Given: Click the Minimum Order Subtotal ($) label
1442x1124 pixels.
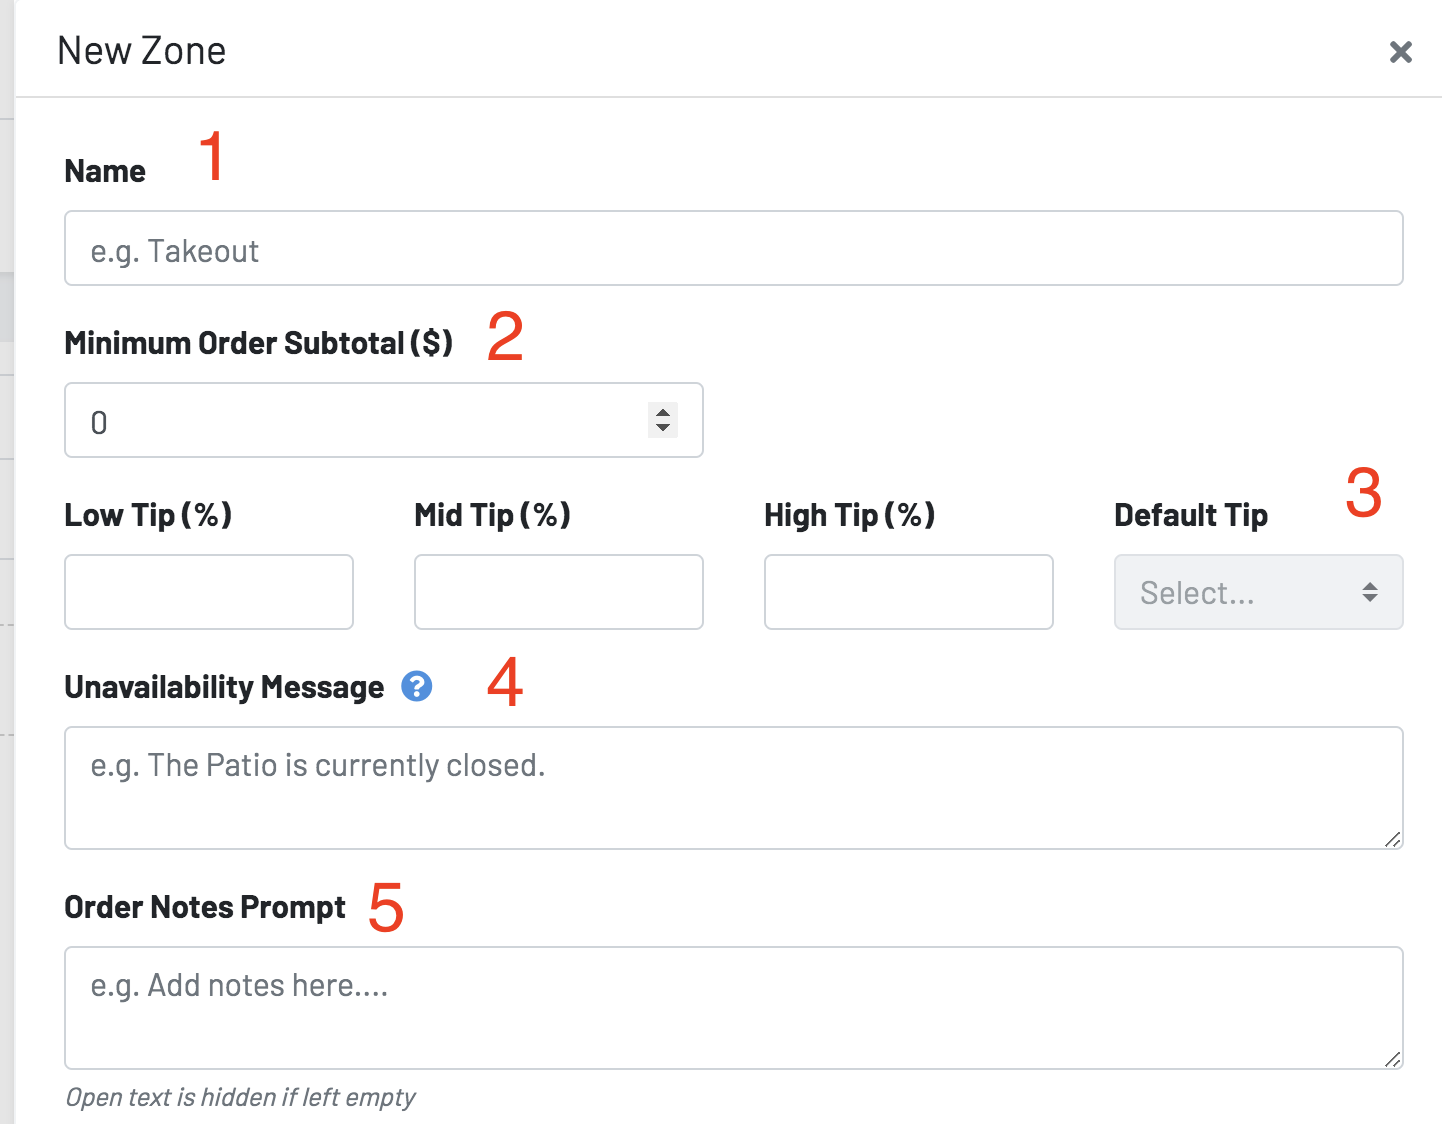Looking at the screenshot, I should [258, 343].
